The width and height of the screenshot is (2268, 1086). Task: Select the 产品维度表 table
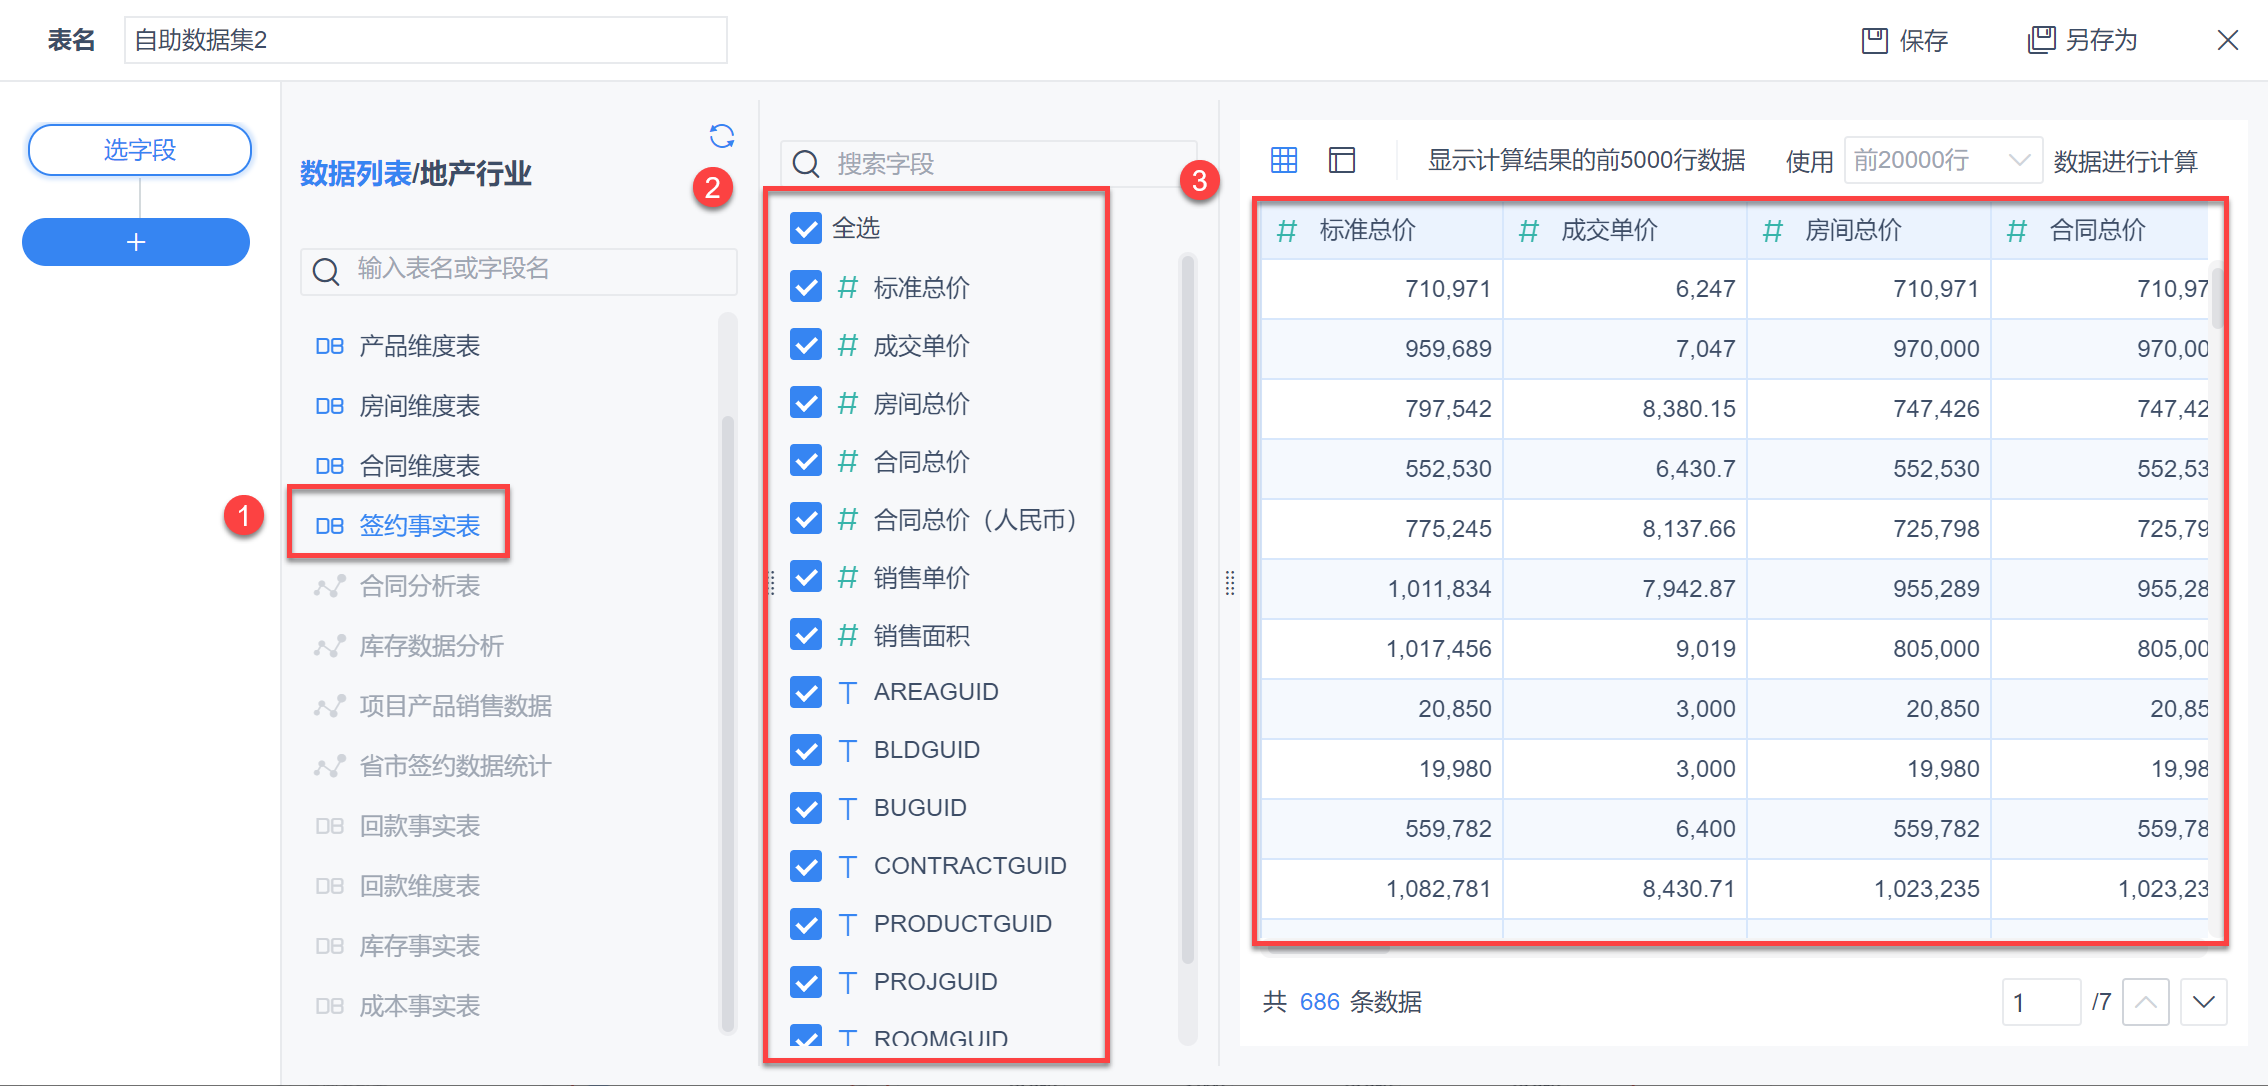pyautogui.click(x=419, y=346)
